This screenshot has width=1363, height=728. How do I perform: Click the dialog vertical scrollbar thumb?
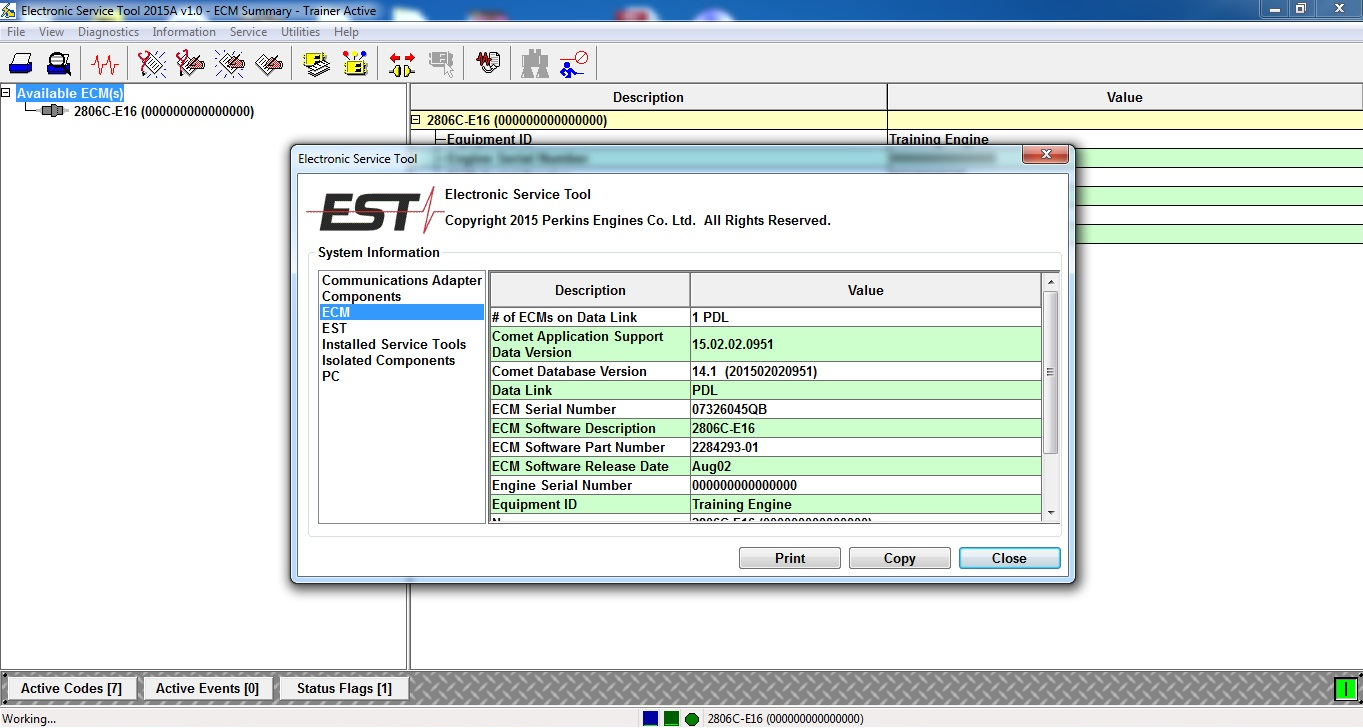[x=1050, y=371]
